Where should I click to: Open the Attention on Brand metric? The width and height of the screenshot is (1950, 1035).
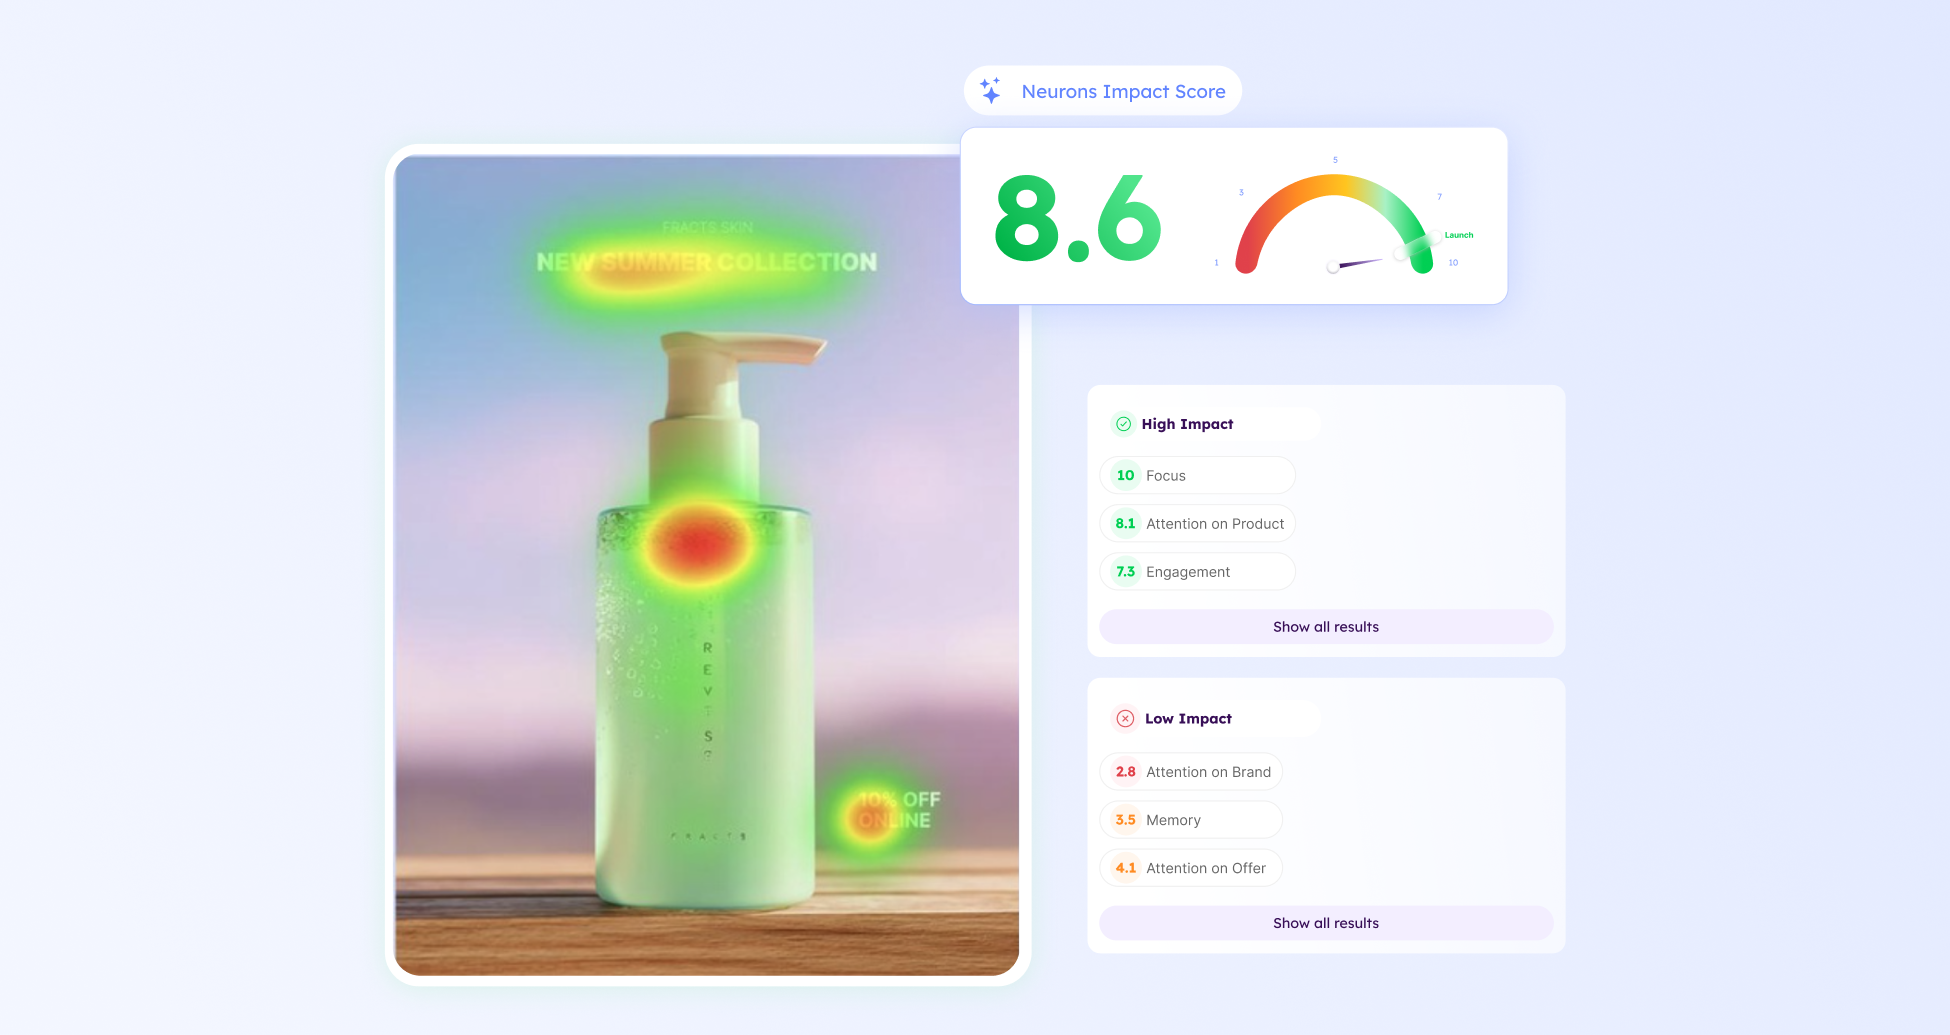[1190, 772]
